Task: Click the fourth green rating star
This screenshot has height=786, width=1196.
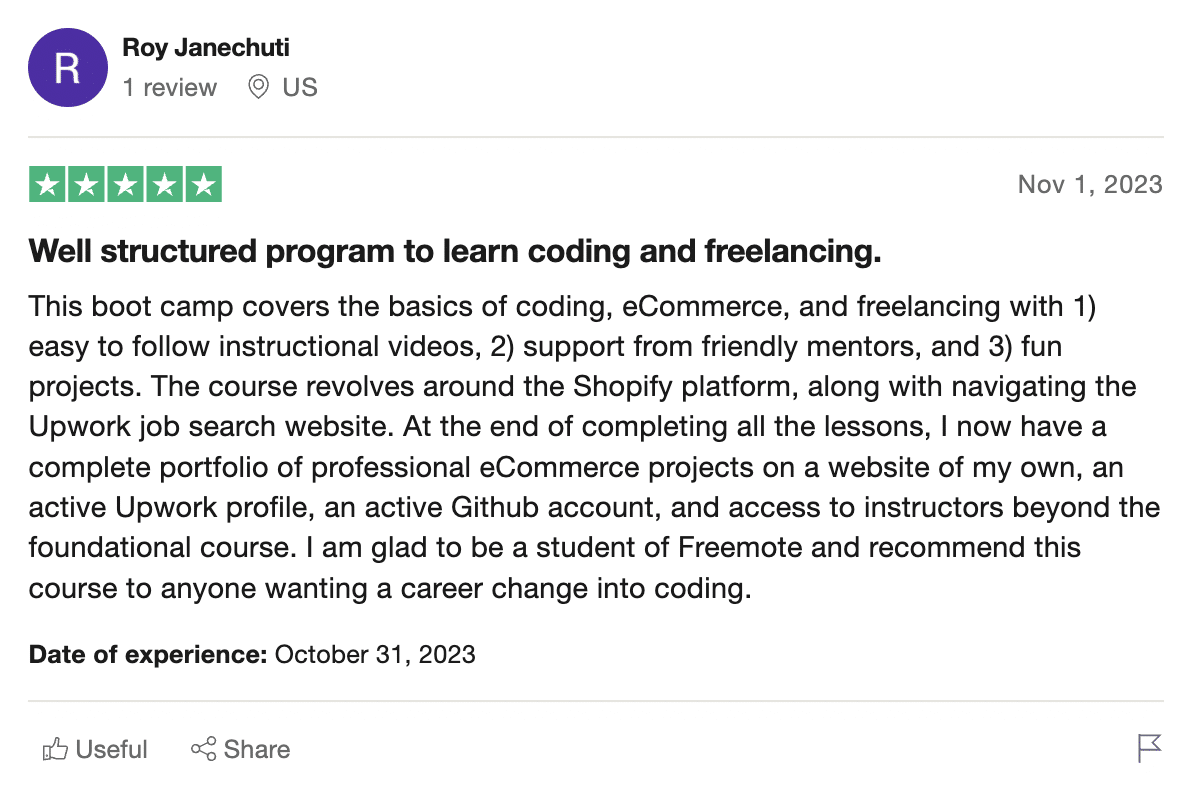Action: pos(164,184)
